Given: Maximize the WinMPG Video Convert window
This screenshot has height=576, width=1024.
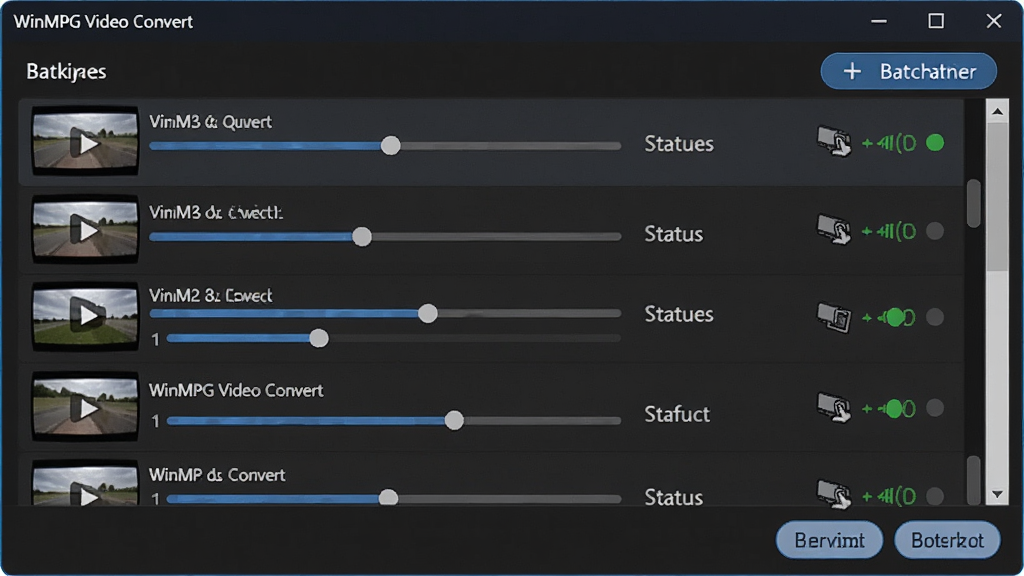Looking at the screenshot, I should click(936, 21).
